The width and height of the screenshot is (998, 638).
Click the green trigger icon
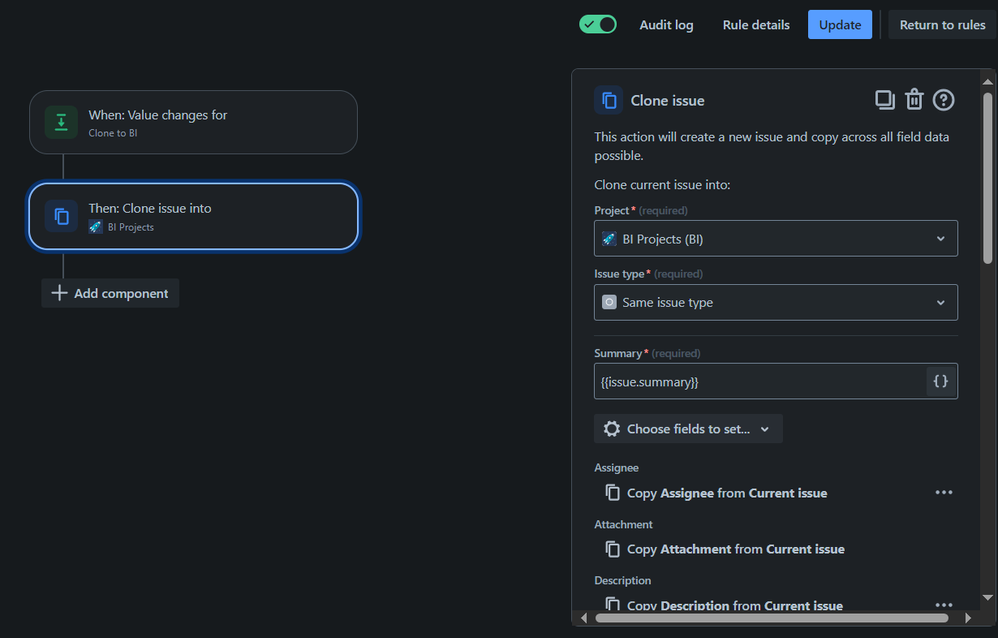(61, 122)
